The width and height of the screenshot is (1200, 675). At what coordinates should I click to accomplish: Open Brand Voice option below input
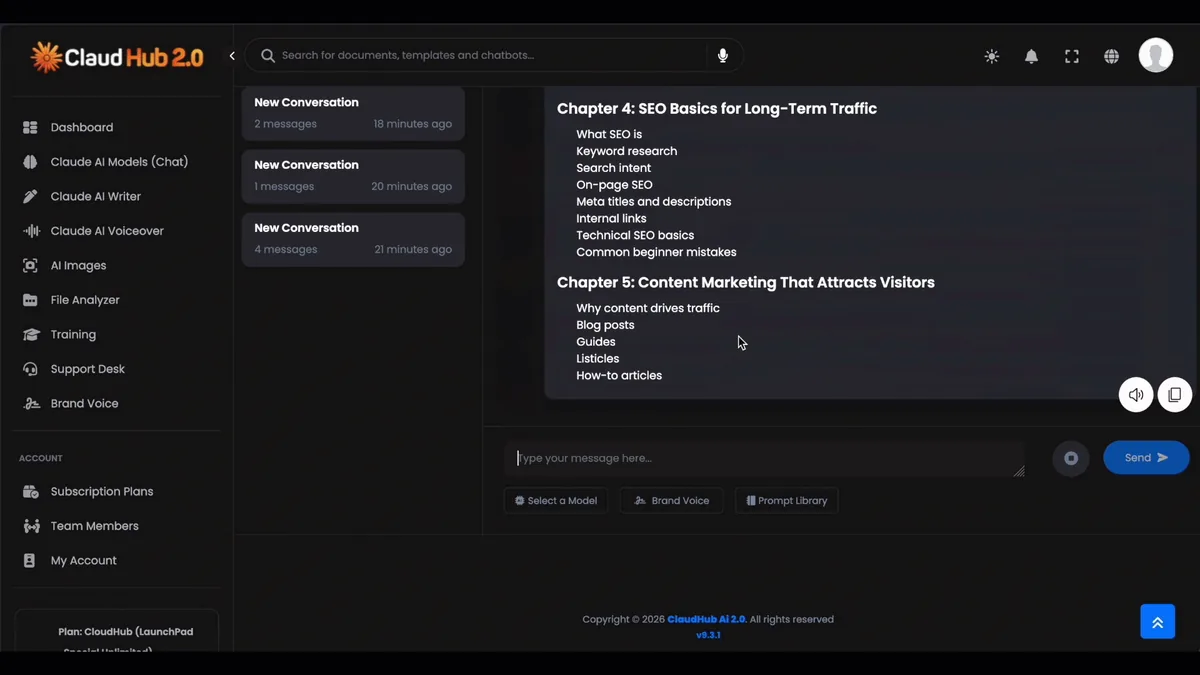pos(672,501)
